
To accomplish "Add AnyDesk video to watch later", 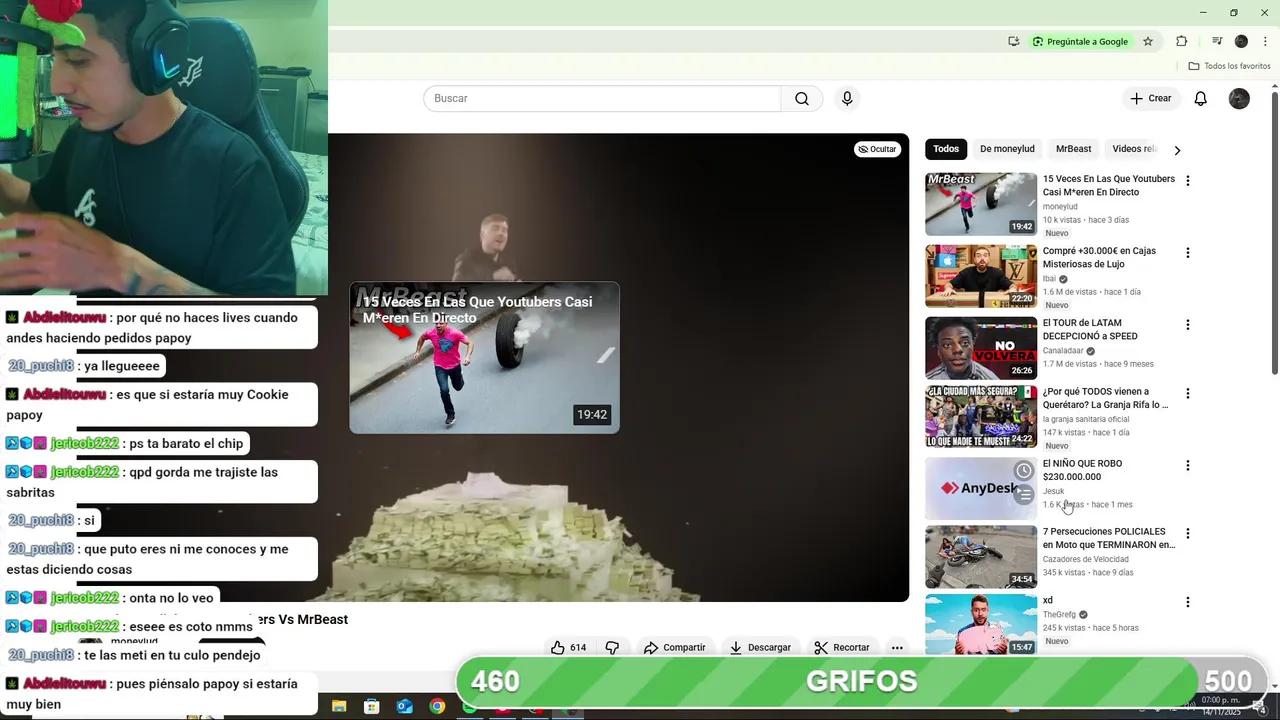I will coord(1023,471).
